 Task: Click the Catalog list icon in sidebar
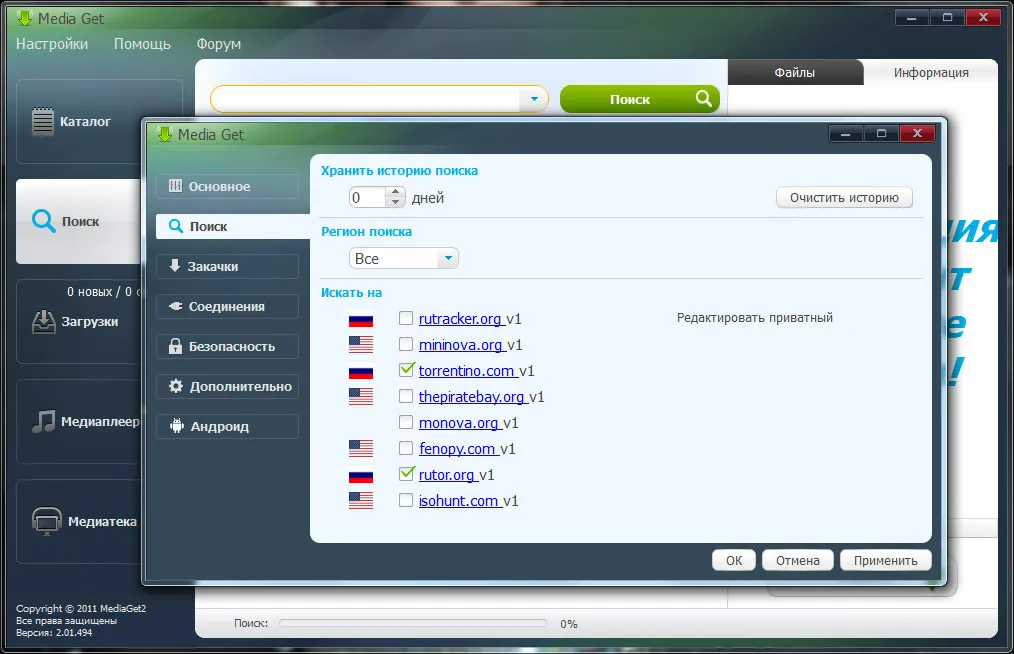click(x=42, y=122)
